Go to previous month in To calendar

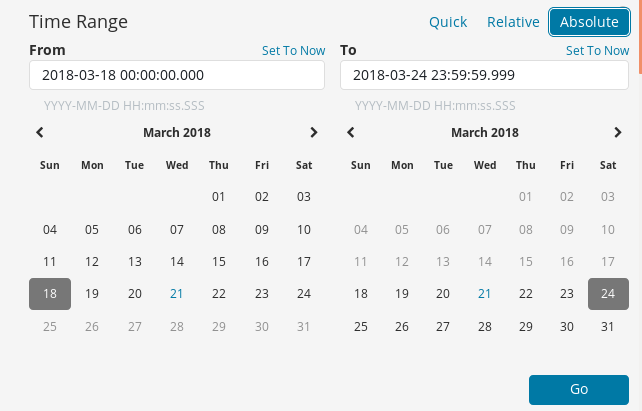[x=350, y=132]
